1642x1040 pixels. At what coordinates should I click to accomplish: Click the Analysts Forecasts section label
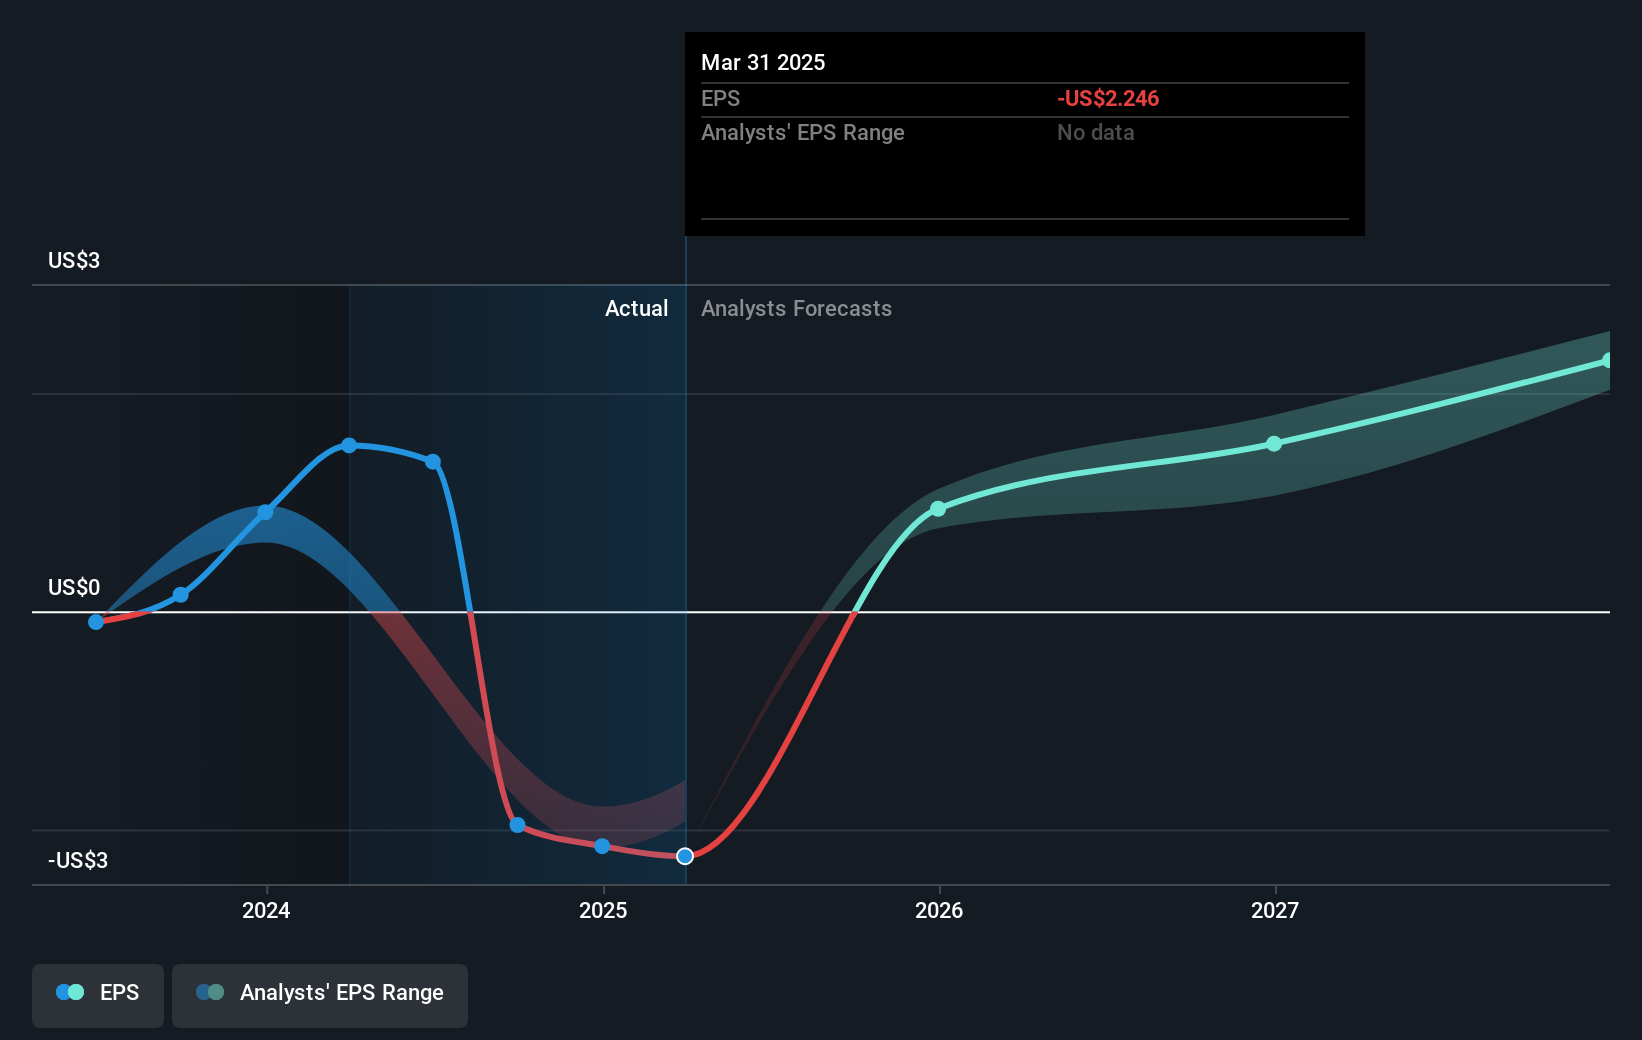[x=796, y=309]
